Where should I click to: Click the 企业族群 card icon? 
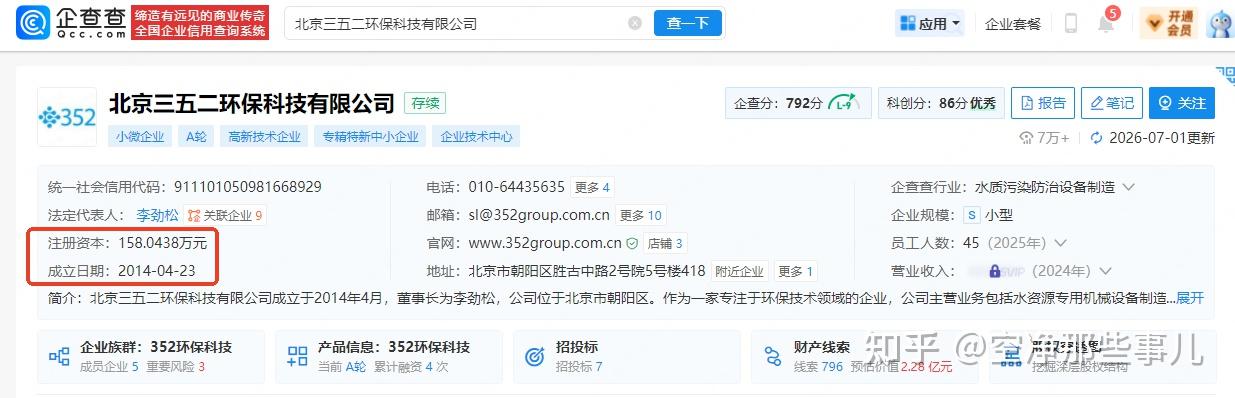59,356
